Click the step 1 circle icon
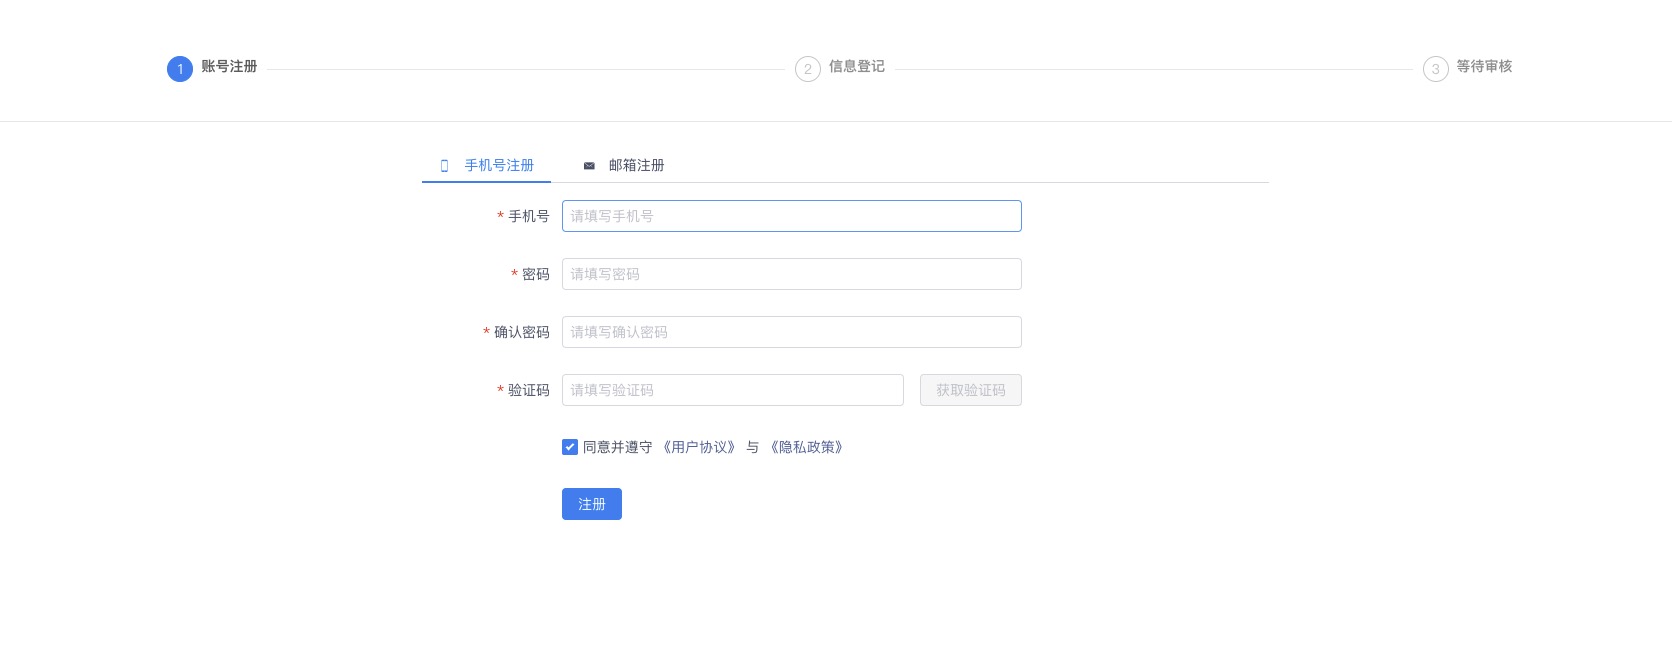The height and width of the screenshot is (665, 1672). pyautogui.click(x=180, y=69)
